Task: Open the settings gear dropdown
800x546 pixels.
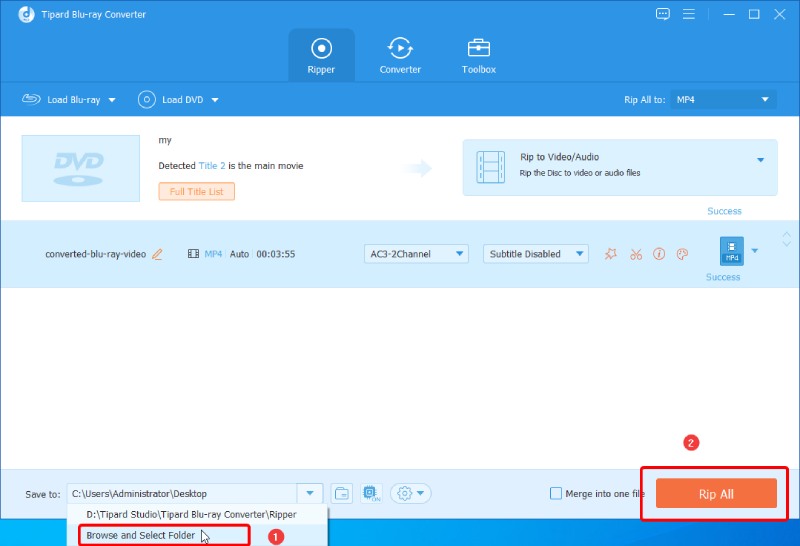Action: [x=411, y=493]
